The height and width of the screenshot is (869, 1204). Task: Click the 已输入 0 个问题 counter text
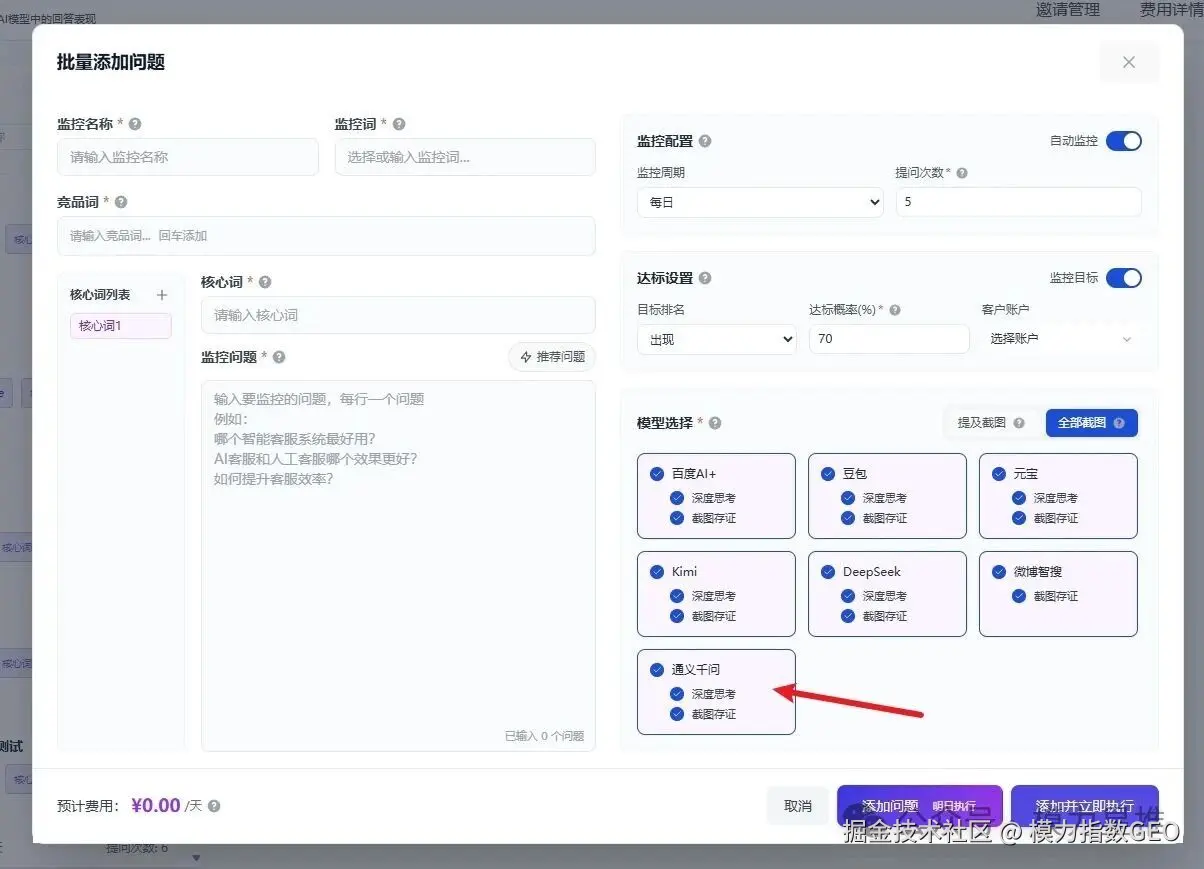(544, 736)
